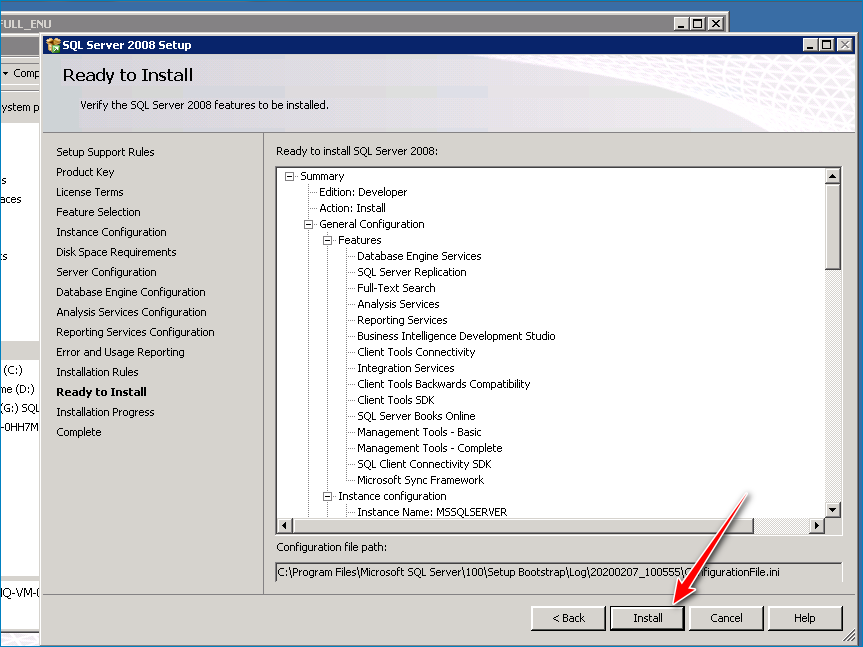Select Database Engine Services item

(x=419, y=256)
